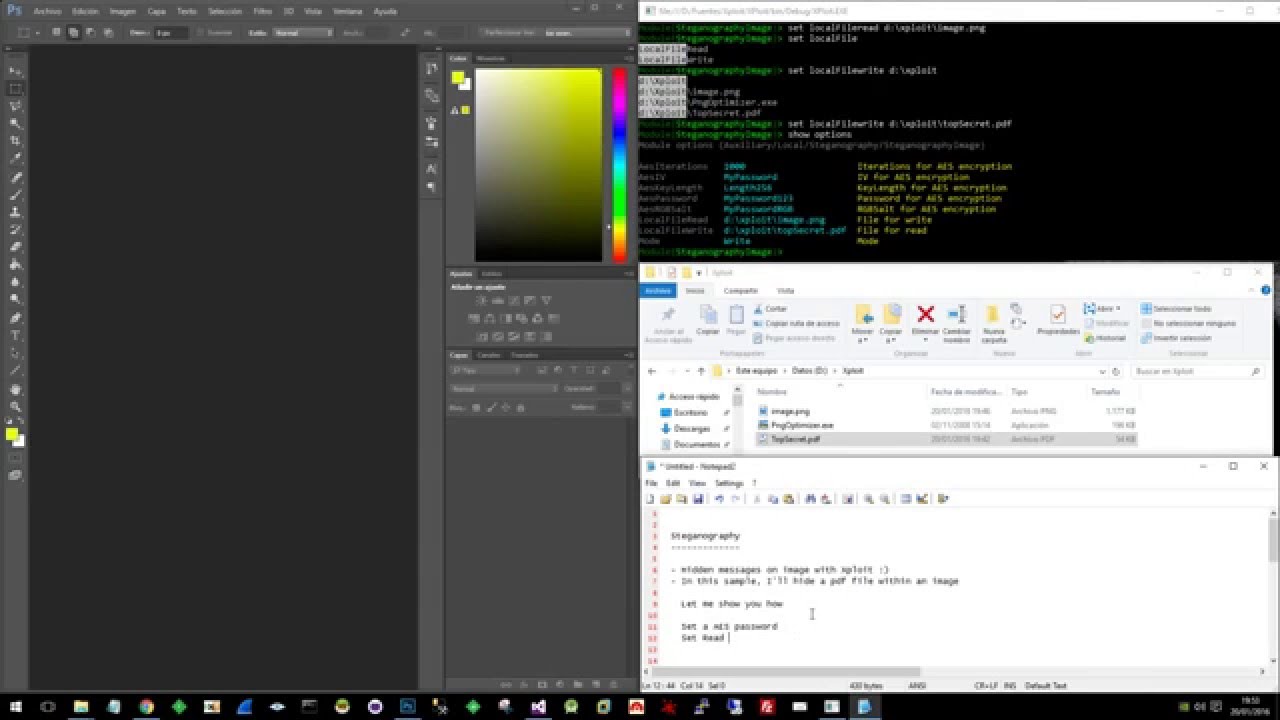Switch to Compartir tab in Explorer
The width and height of the screenshot is (1280, 720).
[x=741, y=290]
